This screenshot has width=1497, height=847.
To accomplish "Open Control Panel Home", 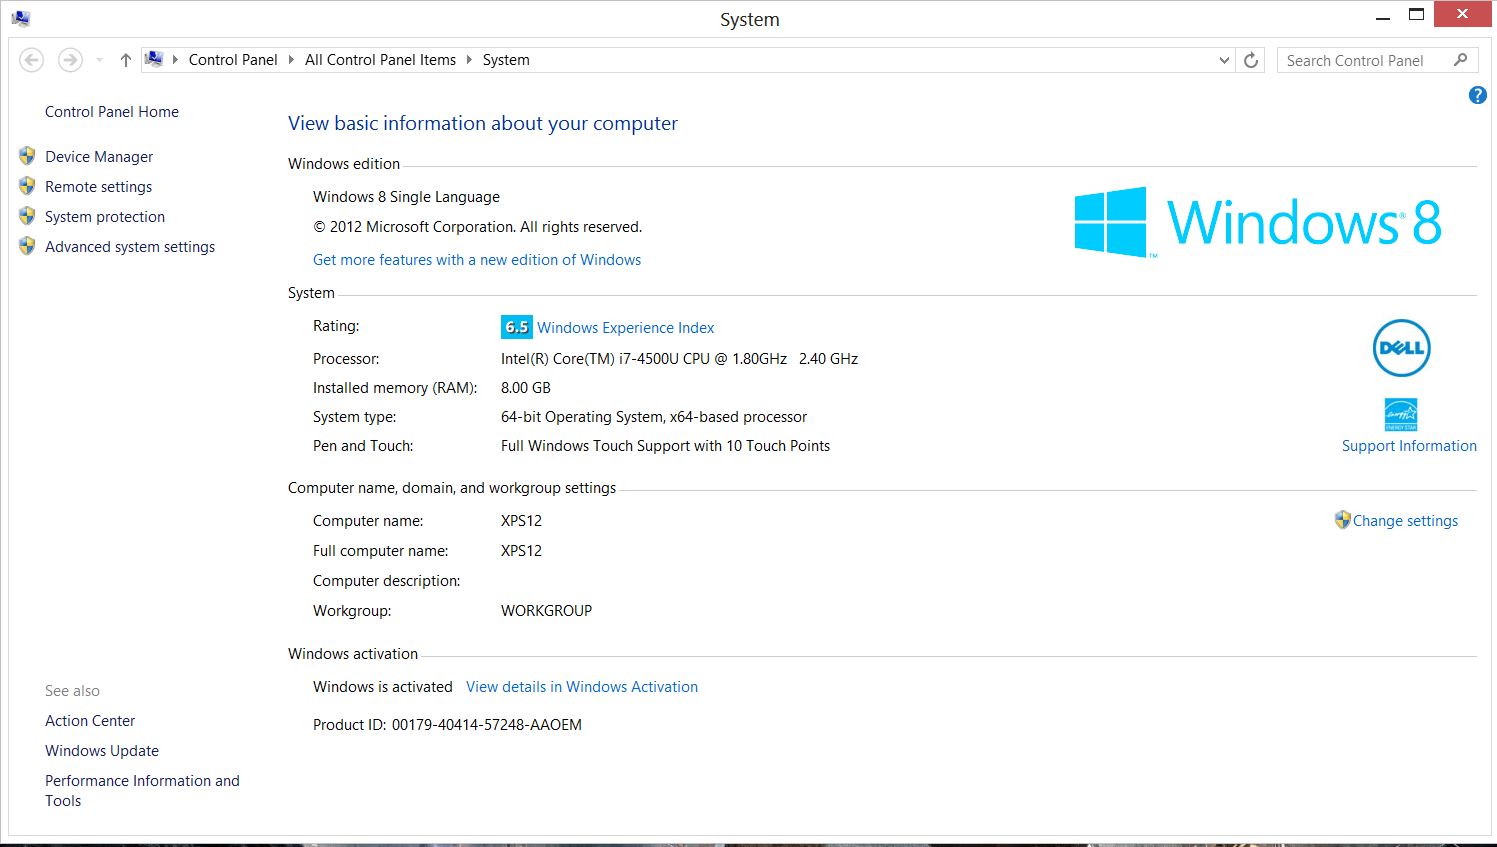I will click(112, 112).
